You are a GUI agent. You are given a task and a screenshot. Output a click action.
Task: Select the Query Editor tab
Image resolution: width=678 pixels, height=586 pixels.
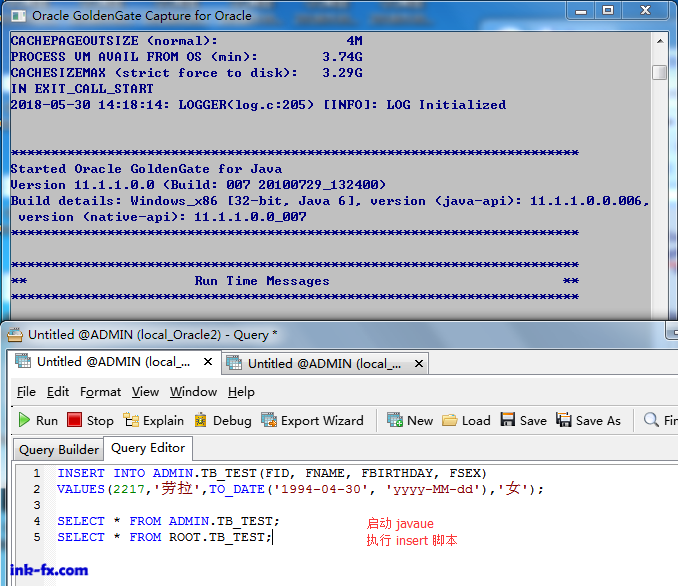pyautogui.click(x=148, y=448)
